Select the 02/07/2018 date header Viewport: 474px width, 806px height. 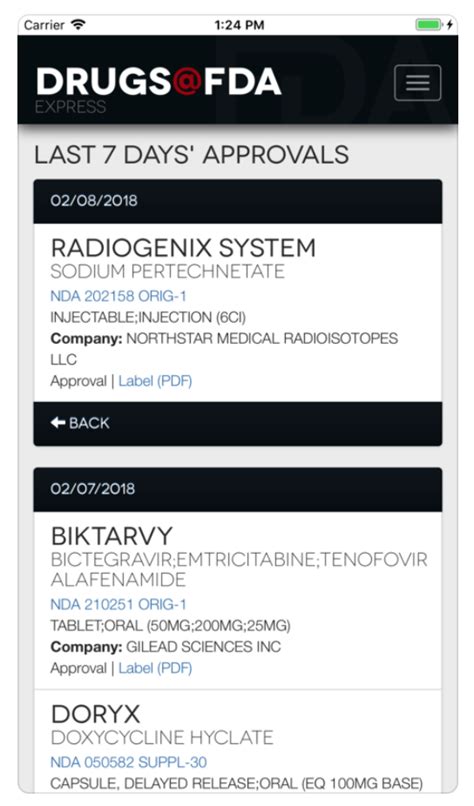tap(238, 489)
